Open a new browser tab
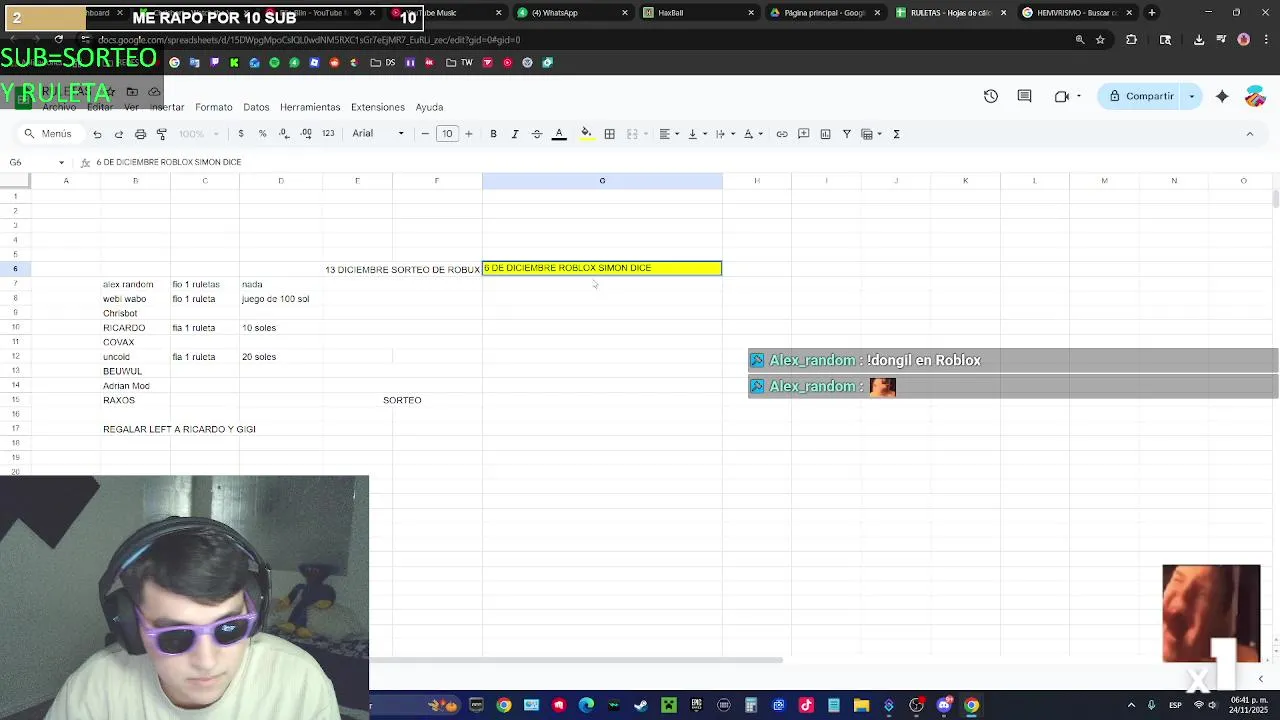 pos(1152,13)
